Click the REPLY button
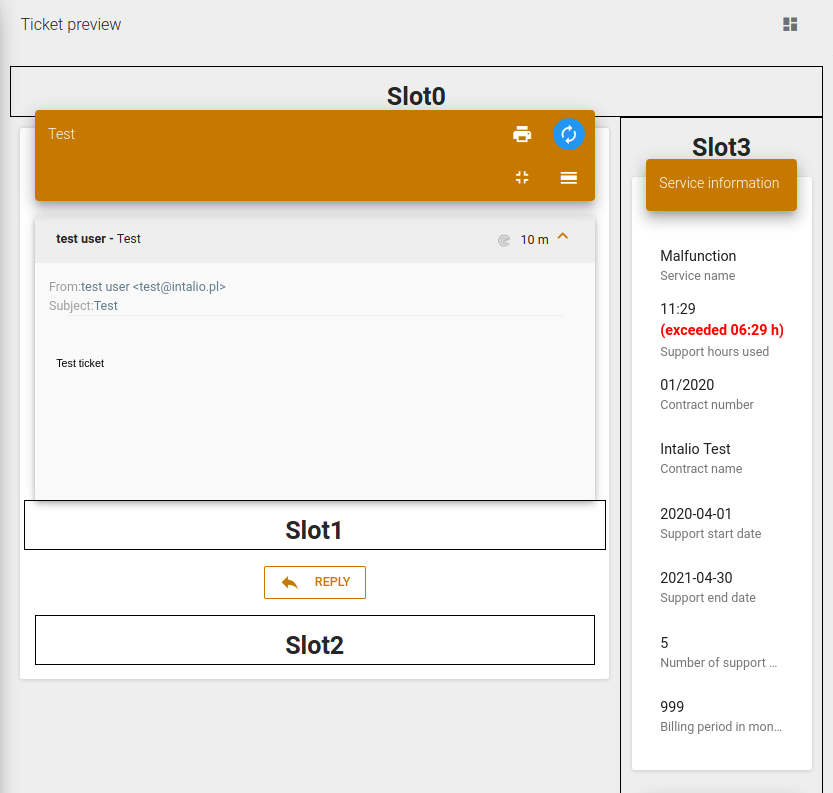Image resolution: width=833 pixels, height=793 pixels. (x=314, y=582)
